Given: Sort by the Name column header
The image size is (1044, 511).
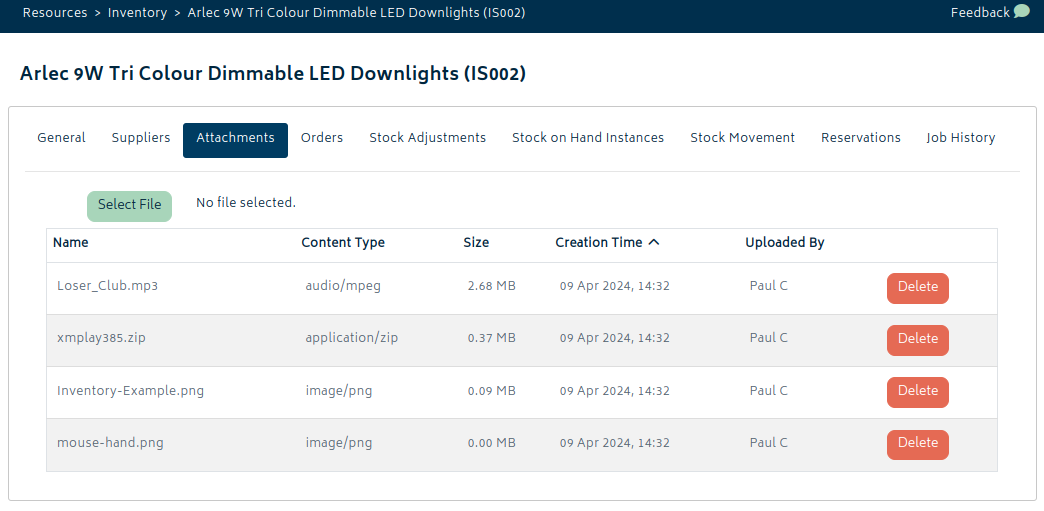Looking at the screenshot, I should point(71,243).
